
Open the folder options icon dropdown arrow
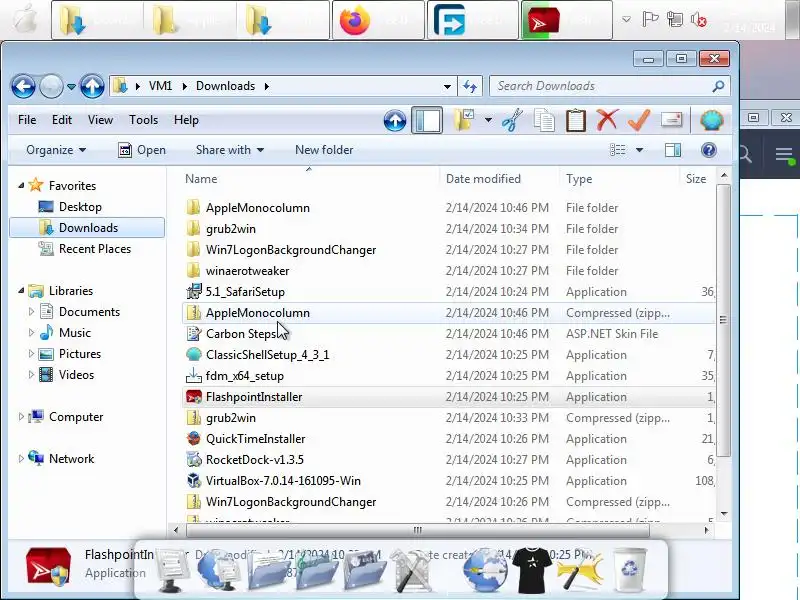tap(488, 120)
